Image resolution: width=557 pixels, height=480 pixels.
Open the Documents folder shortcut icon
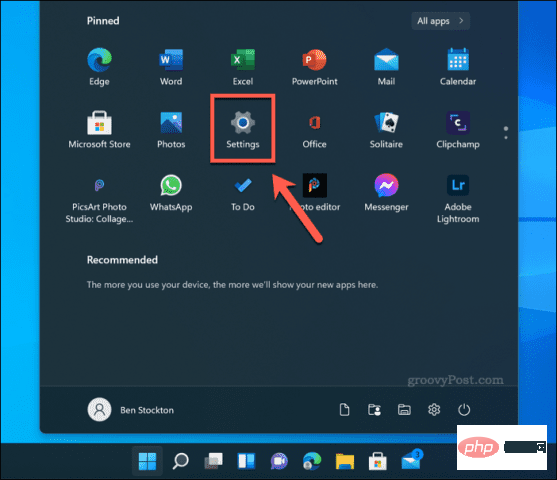pyautogui.click(x=344, y=410)
